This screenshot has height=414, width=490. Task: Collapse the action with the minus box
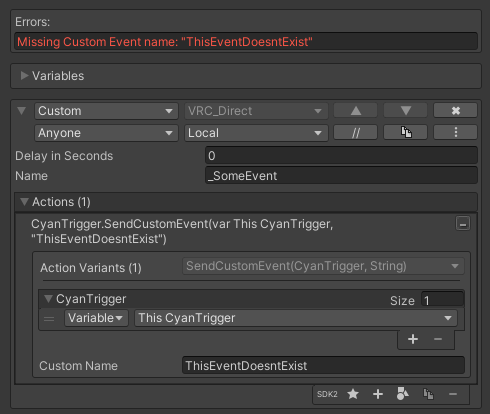463,224
